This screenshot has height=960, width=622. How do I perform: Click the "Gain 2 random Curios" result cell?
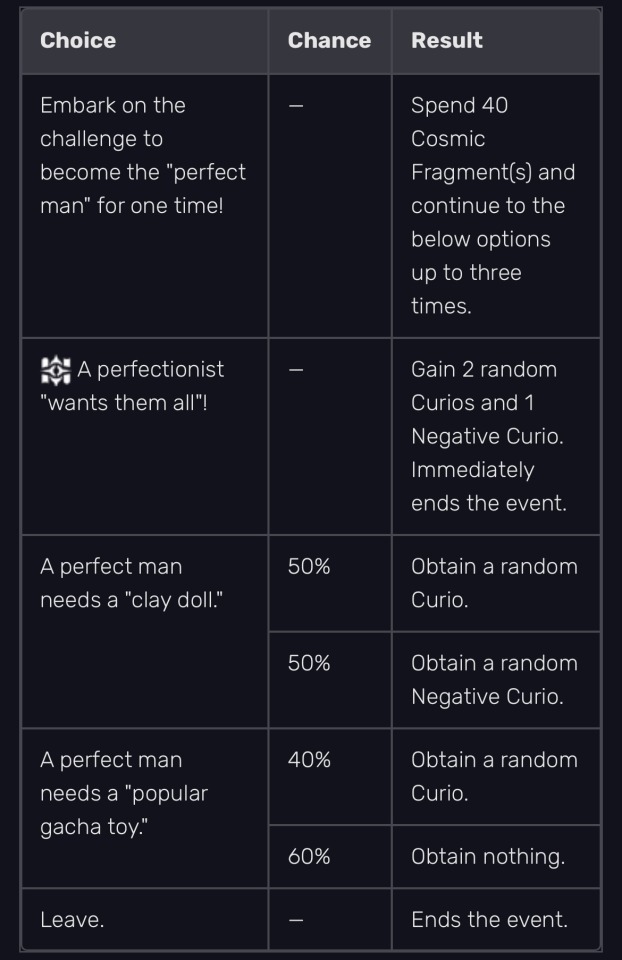tap(488, 436)
